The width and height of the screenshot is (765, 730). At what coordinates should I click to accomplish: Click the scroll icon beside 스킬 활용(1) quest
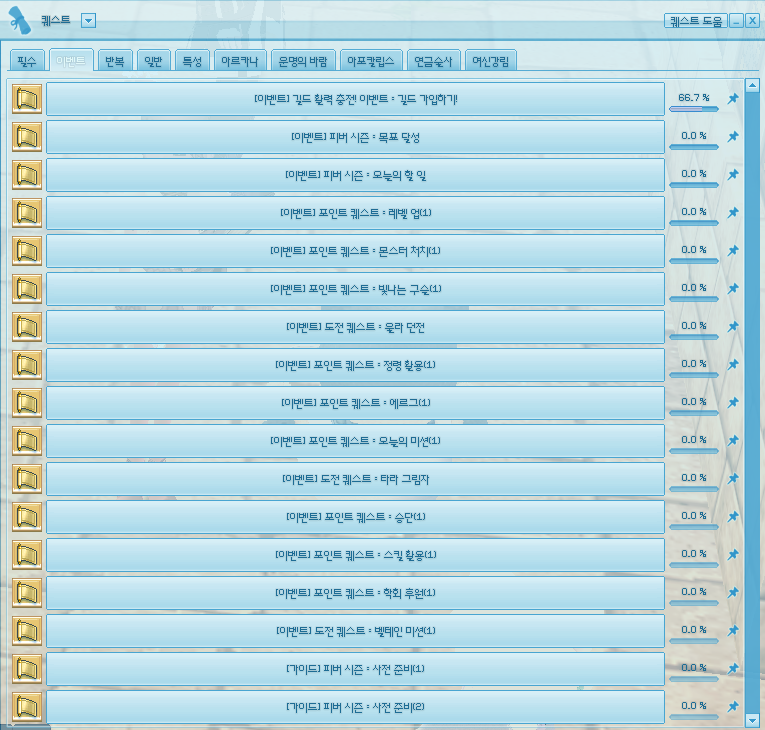27,555
